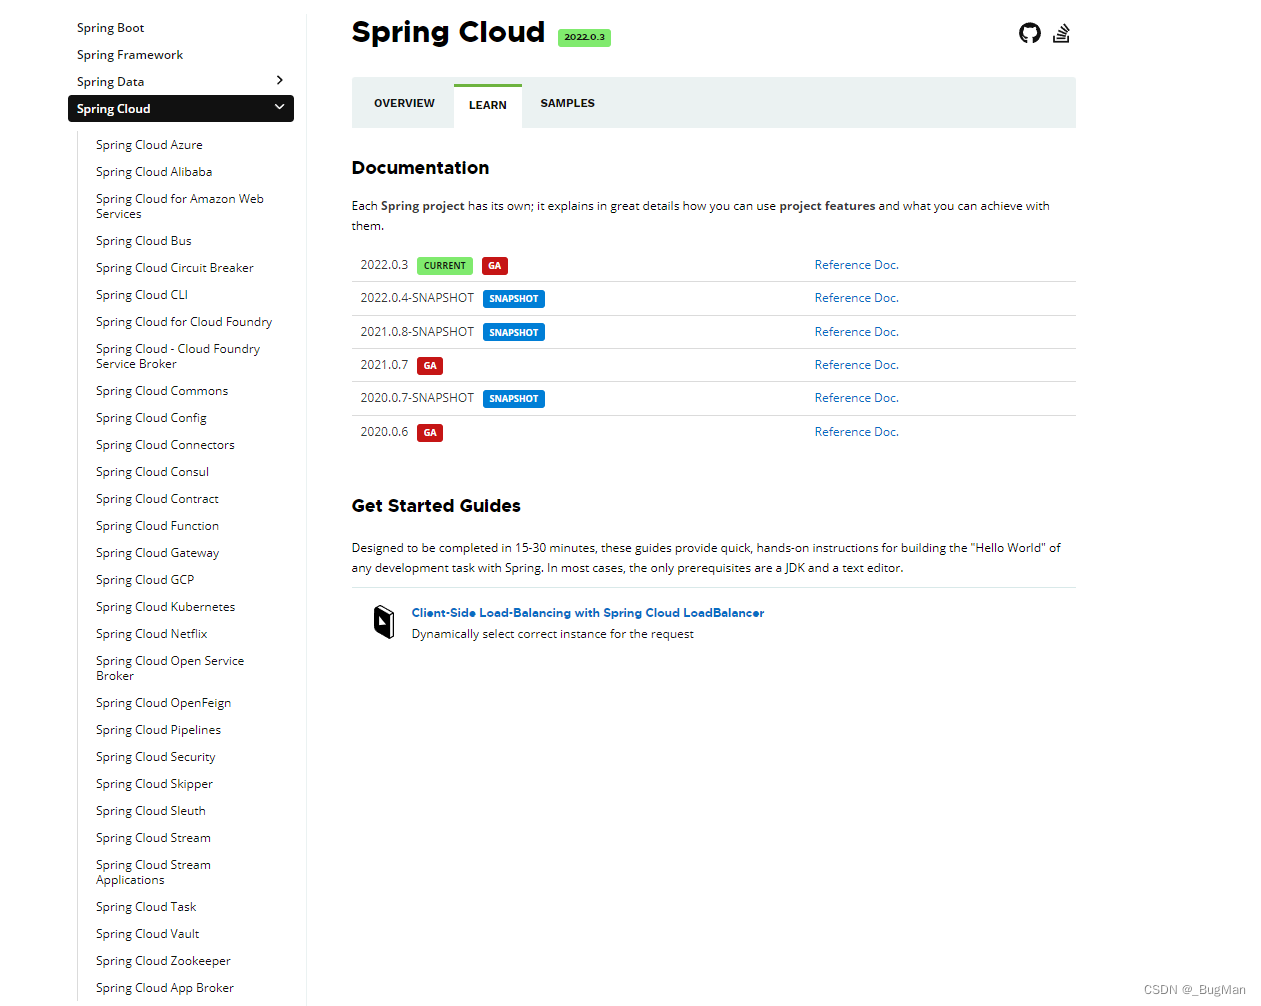The height and width of the screenshot is (1006, 1261).
Task: Open the GitHub repository icon
Action: click(1030, 33)
